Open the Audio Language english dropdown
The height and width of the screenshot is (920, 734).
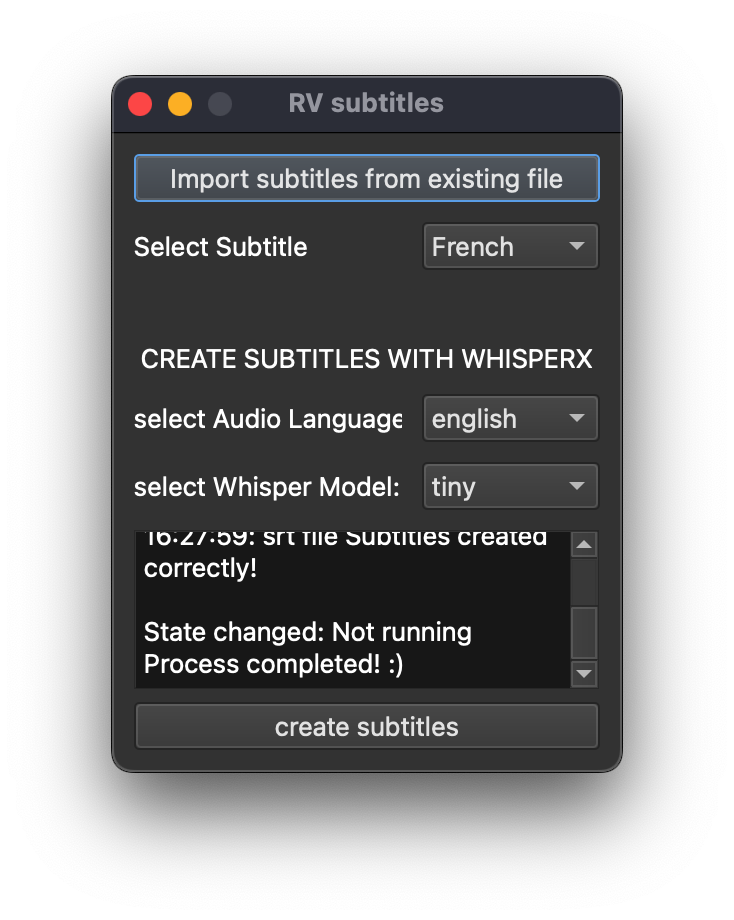[510, 418]
